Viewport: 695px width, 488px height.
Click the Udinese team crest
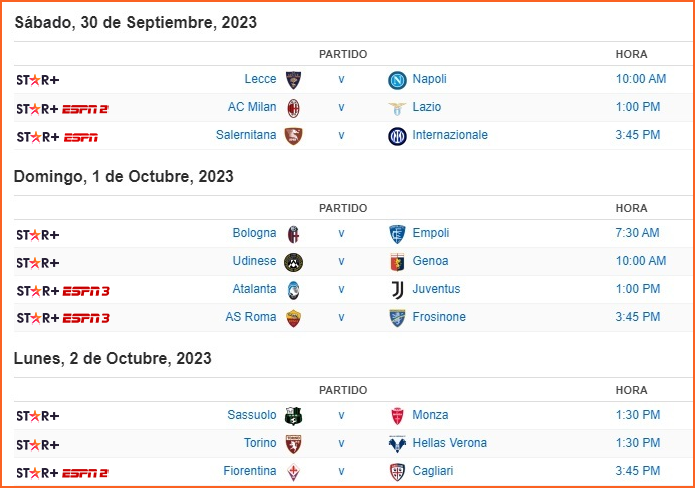click(x=293, y=262)
